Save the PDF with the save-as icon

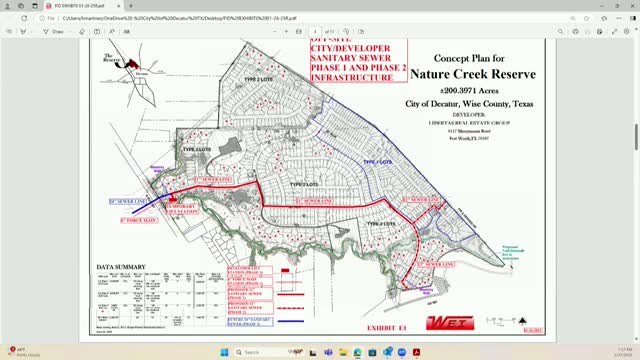click(600, 31)
